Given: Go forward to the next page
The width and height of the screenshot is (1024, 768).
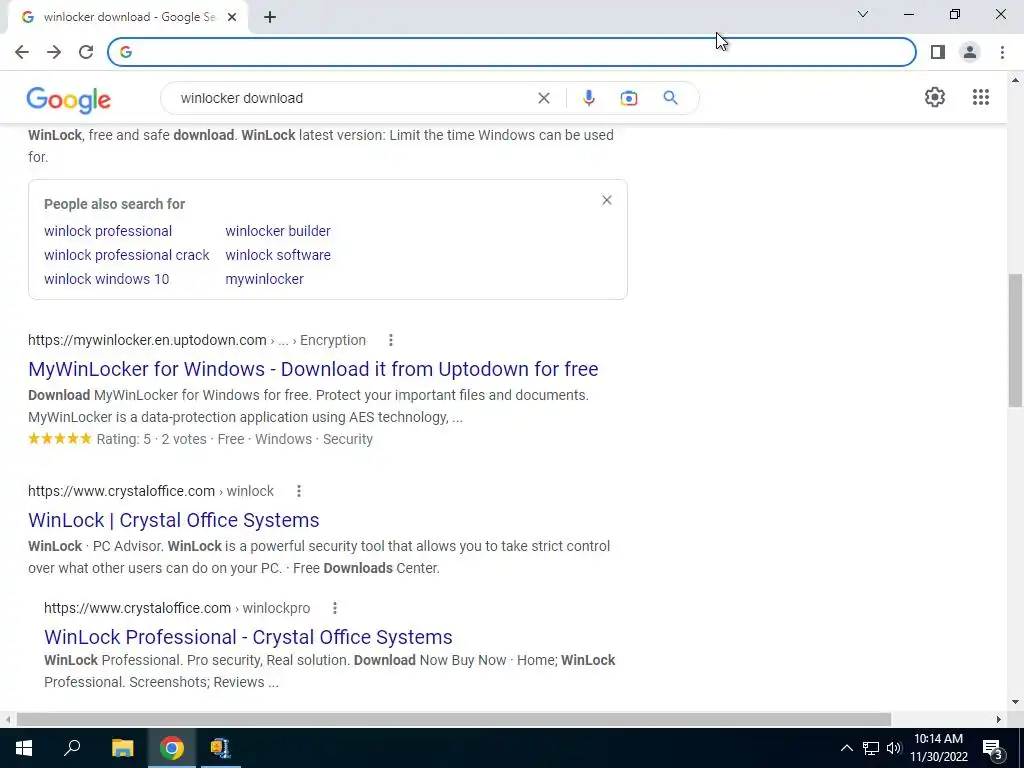Looking at the screenshot, I should pos(54,52).
